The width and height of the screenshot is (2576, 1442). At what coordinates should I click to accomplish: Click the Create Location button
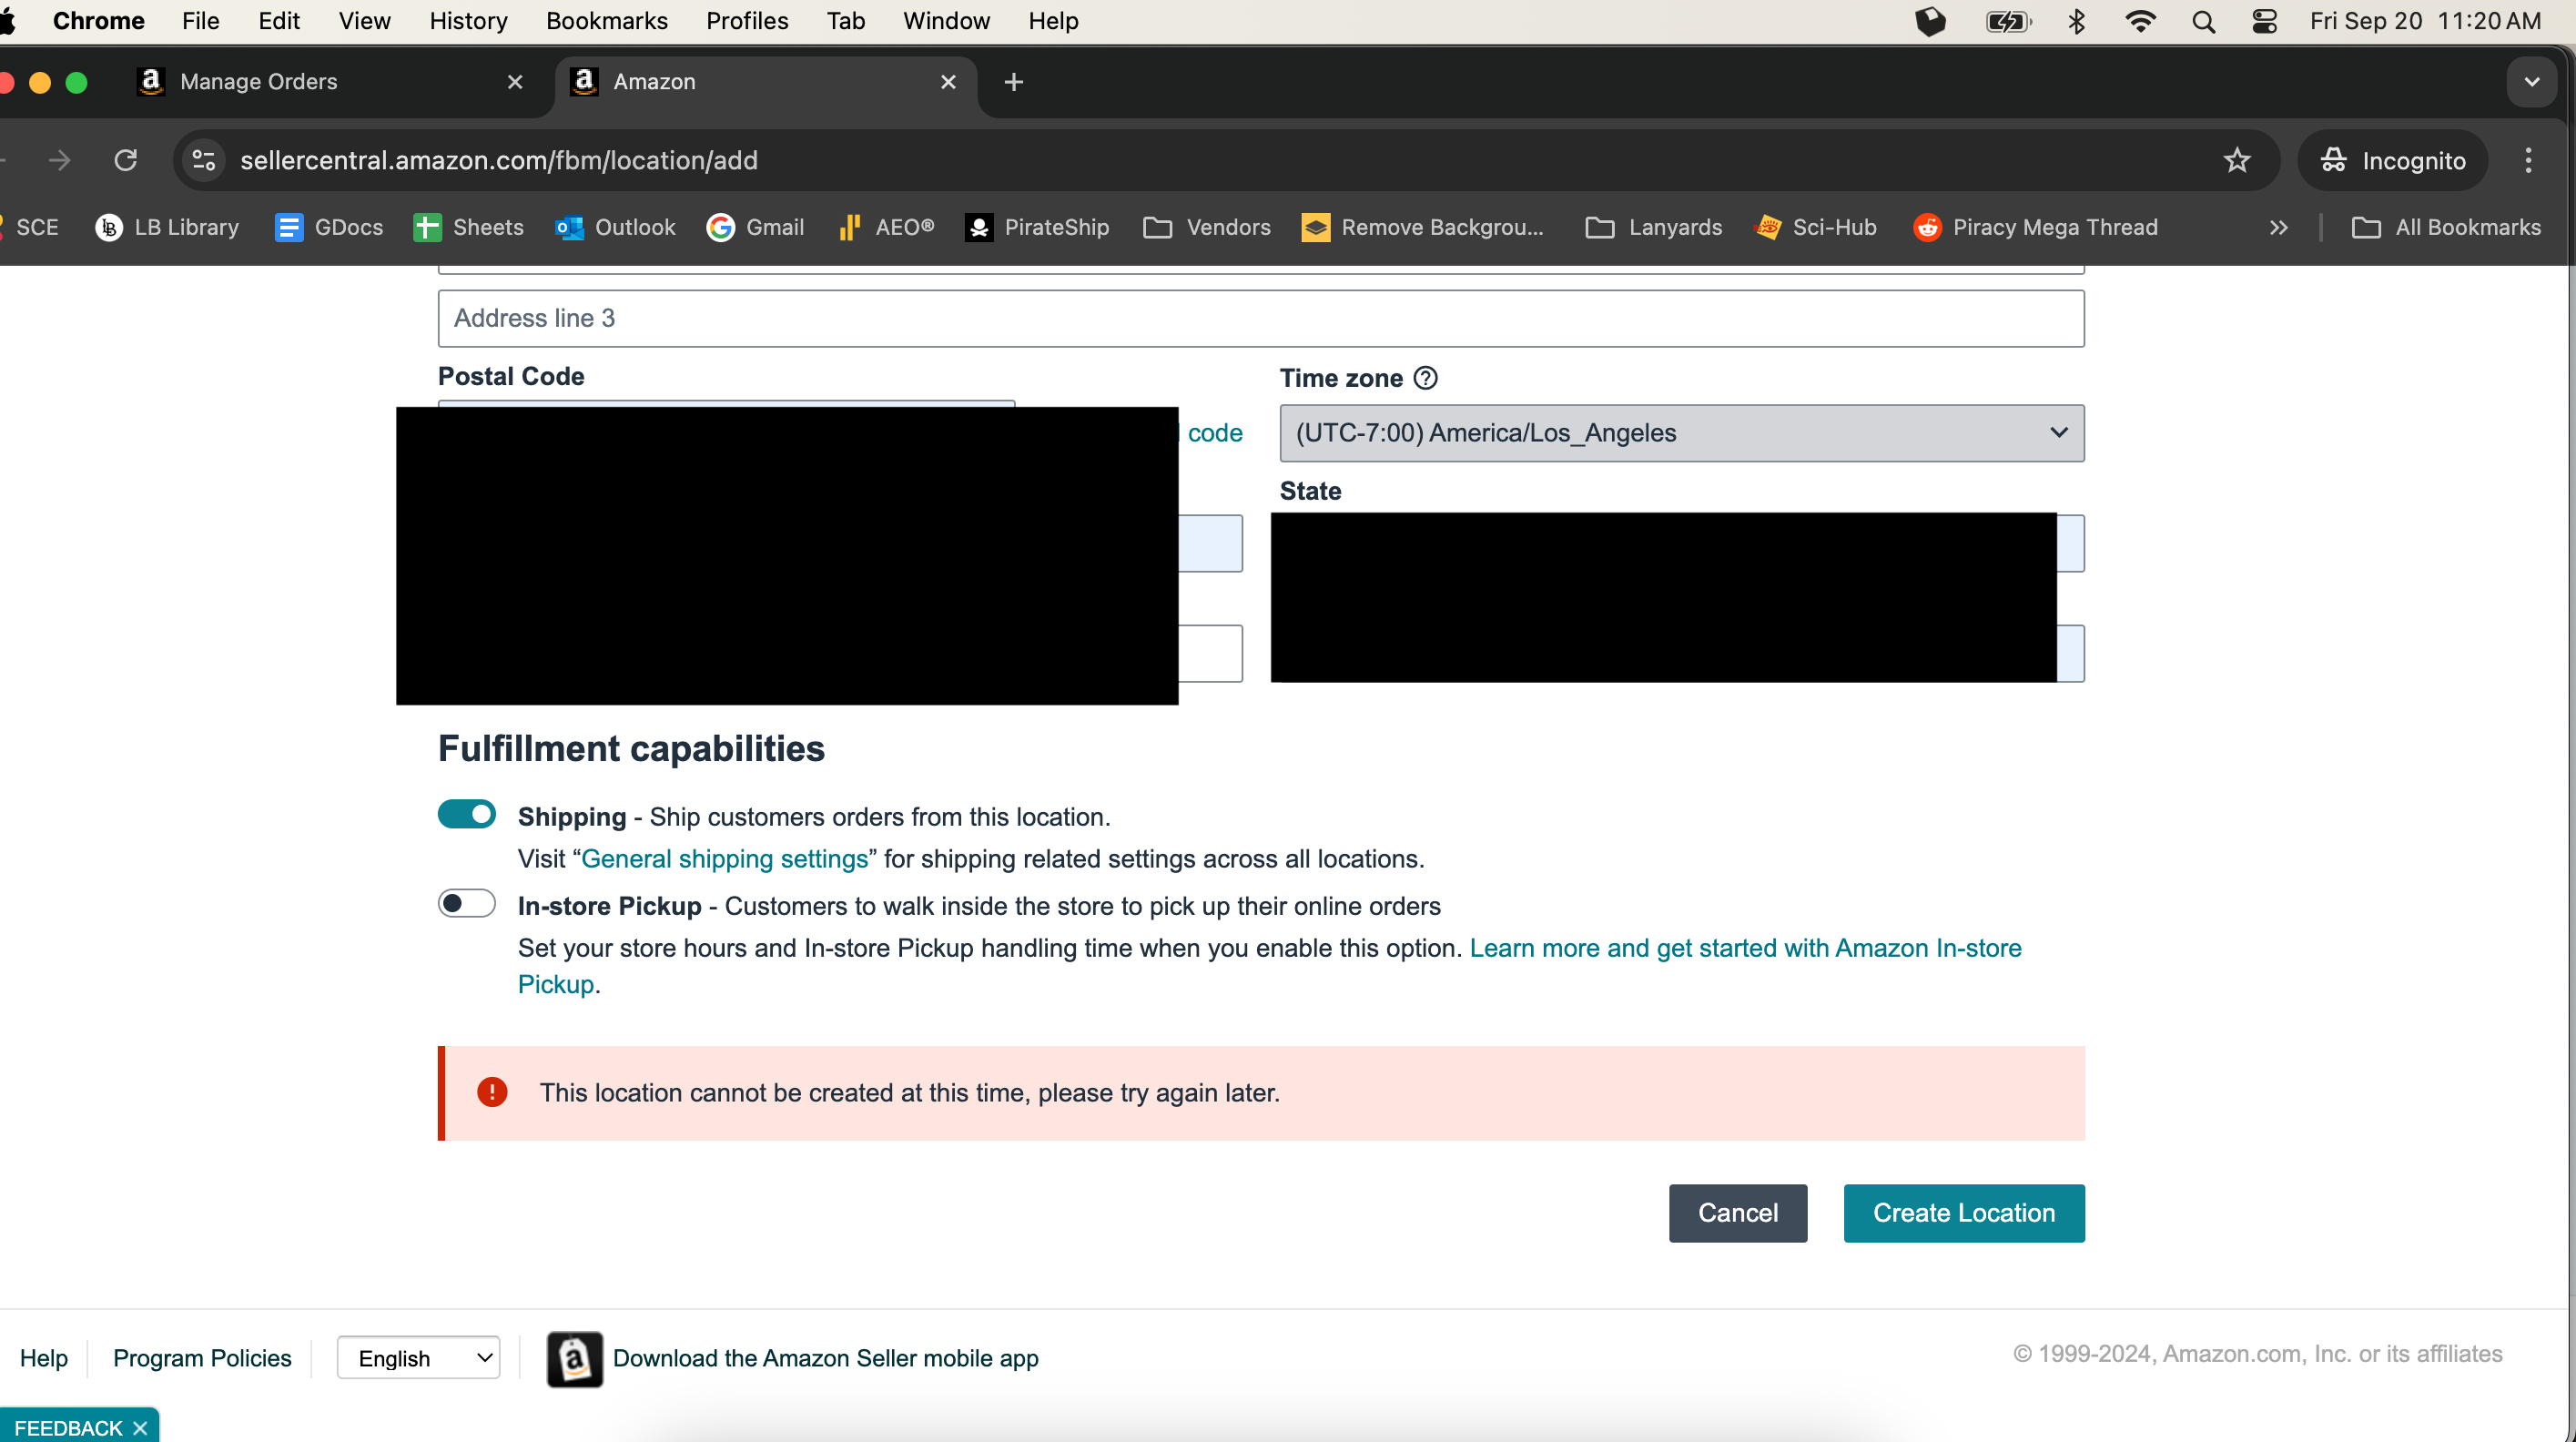1964,1213
